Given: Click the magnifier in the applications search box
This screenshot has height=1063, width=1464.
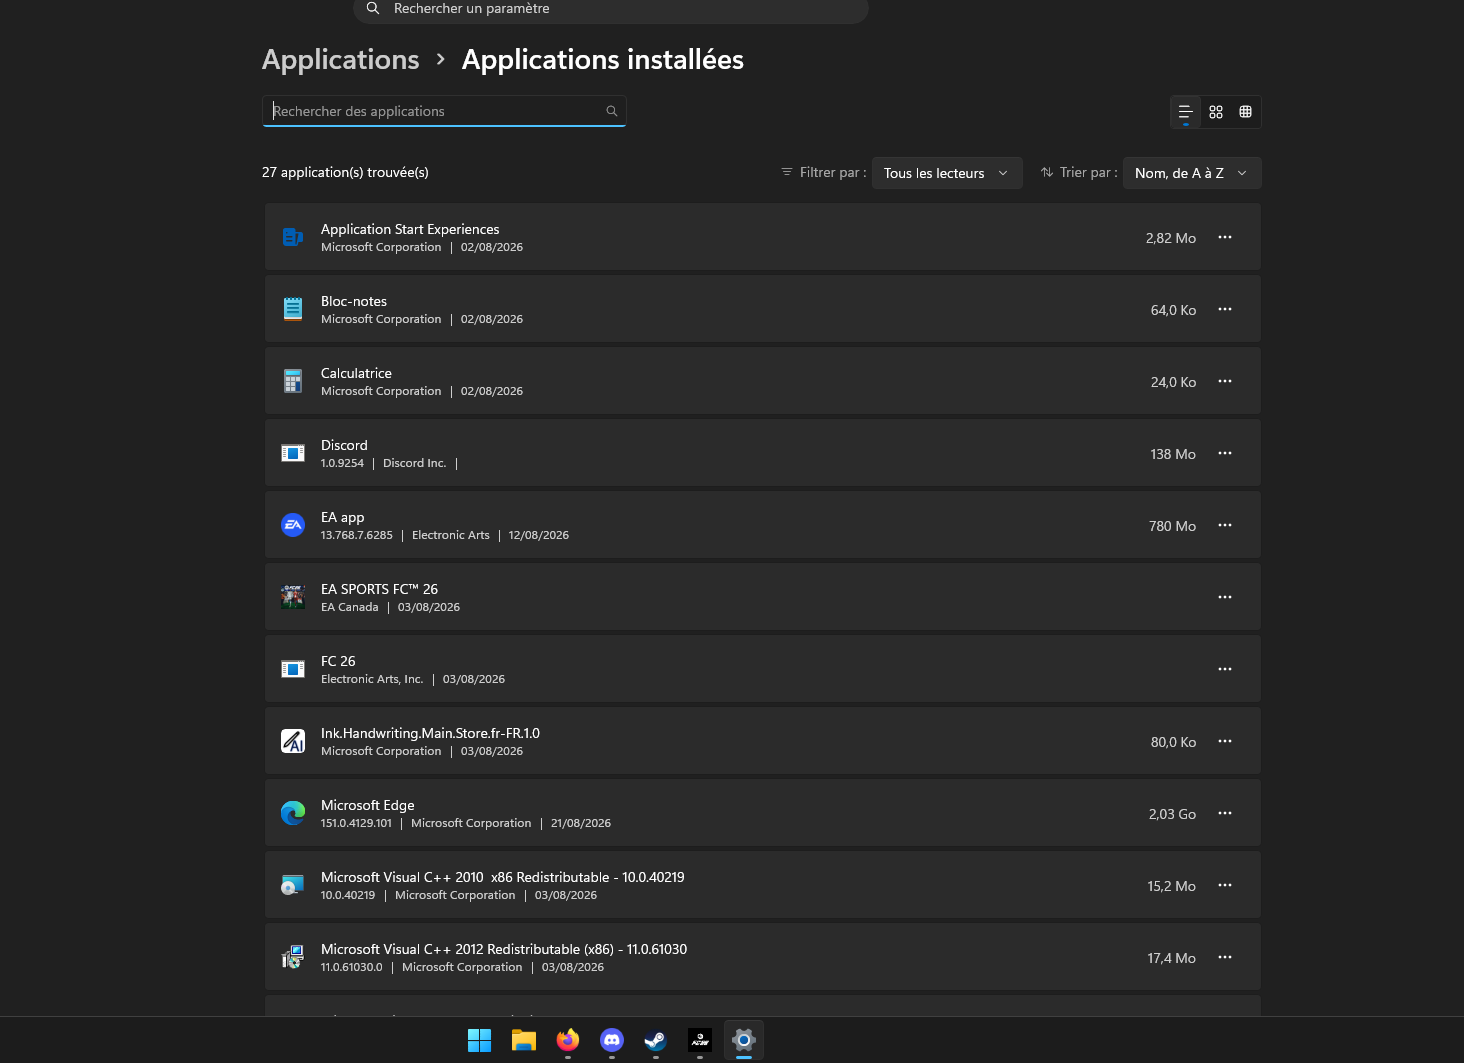Looking at the screenshot, I should pos(612,111).
